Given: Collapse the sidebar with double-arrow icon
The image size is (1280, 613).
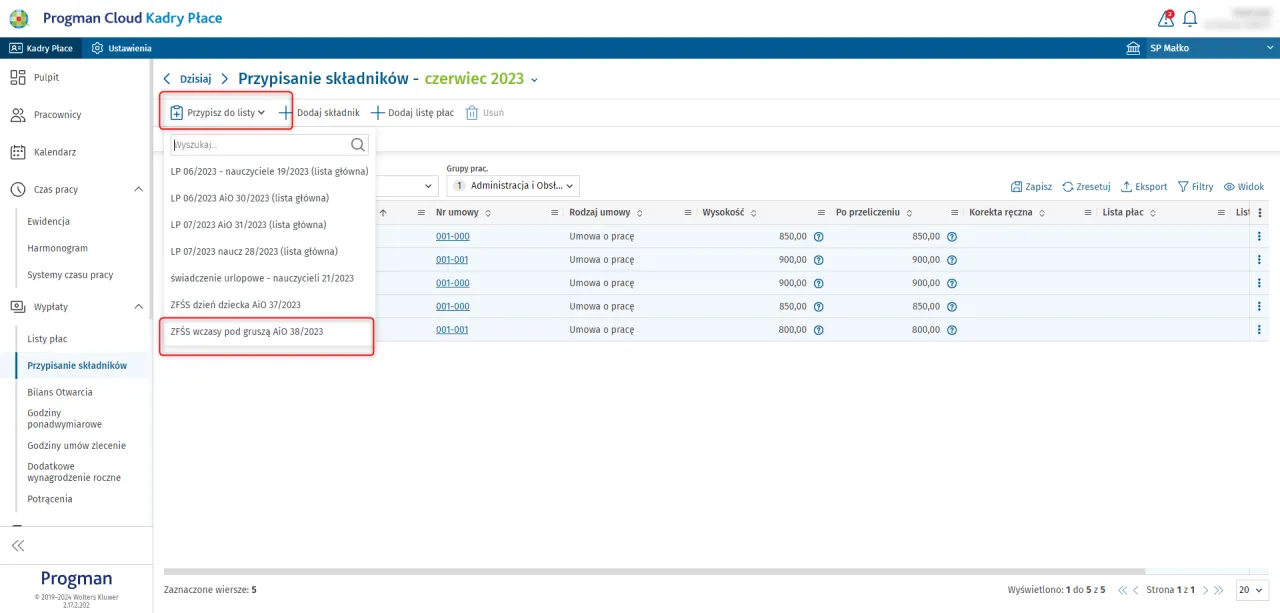Looking at the screenshot, I should (x=18, y=545).
